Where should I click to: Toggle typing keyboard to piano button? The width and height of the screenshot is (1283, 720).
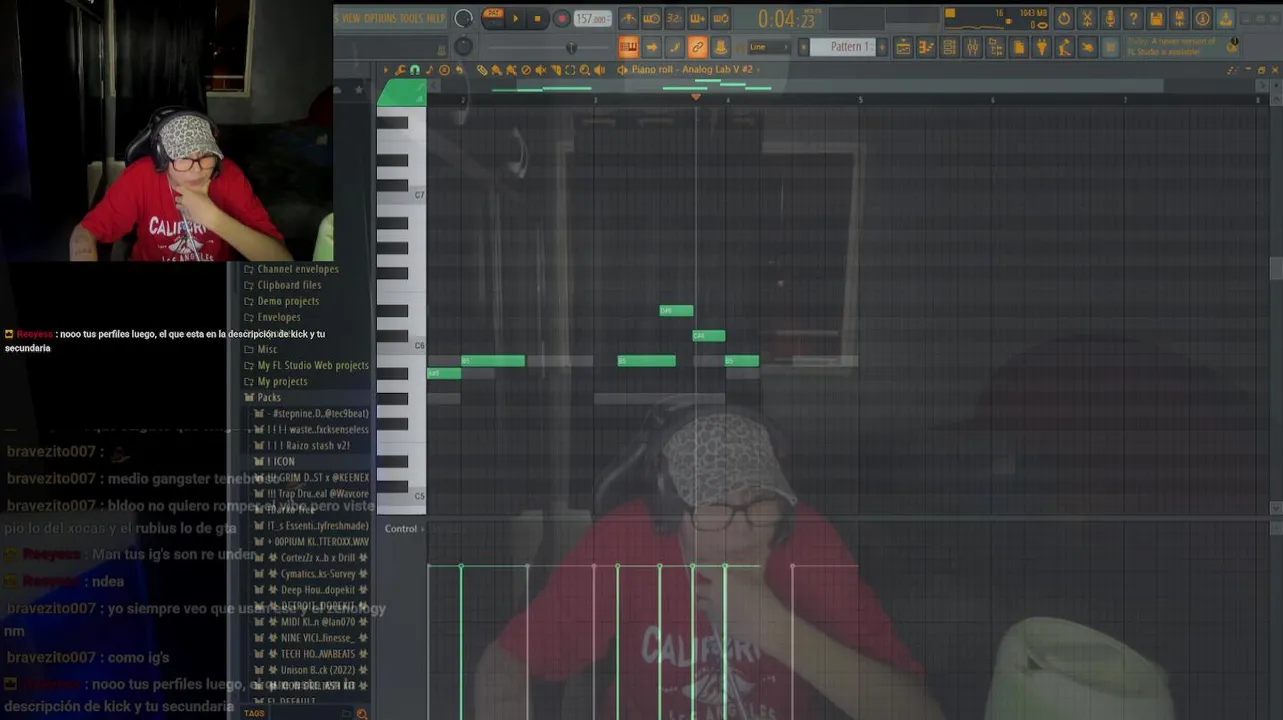629,47
